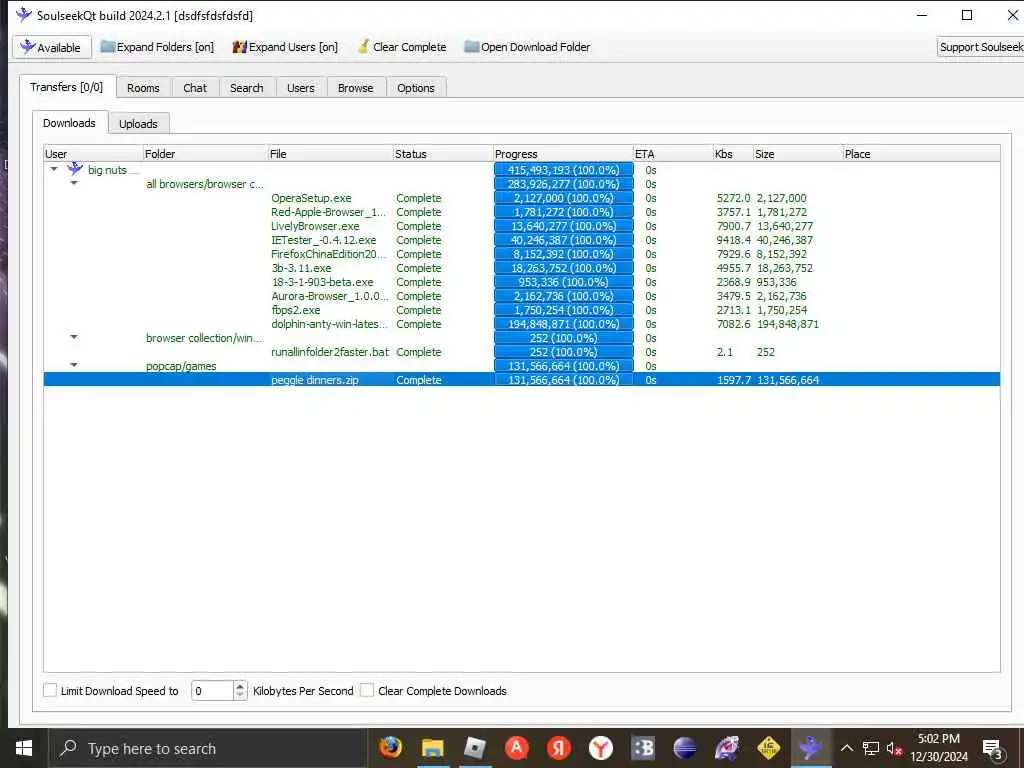Switch to the Chat tab

[x=195, y=88]
